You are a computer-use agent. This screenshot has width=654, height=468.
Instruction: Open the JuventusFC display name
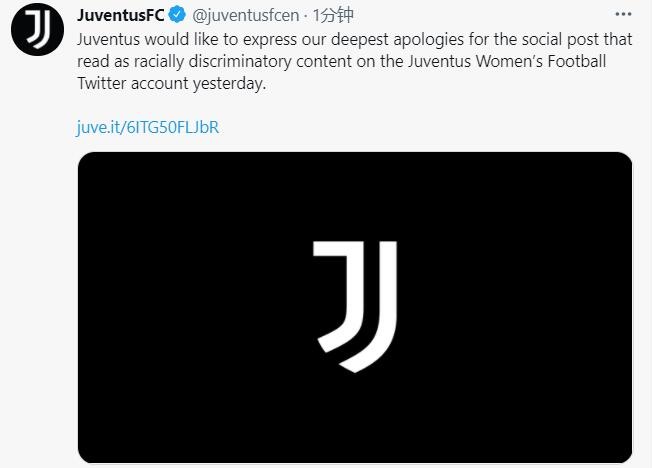[x=120, y=16]
